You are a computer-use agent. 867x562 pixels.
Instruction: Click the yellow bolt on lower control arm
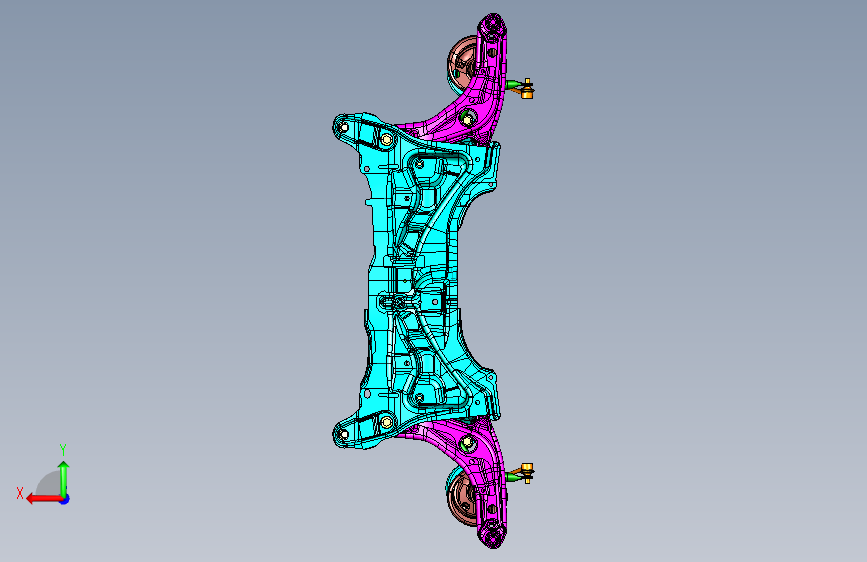pos(467,443)
